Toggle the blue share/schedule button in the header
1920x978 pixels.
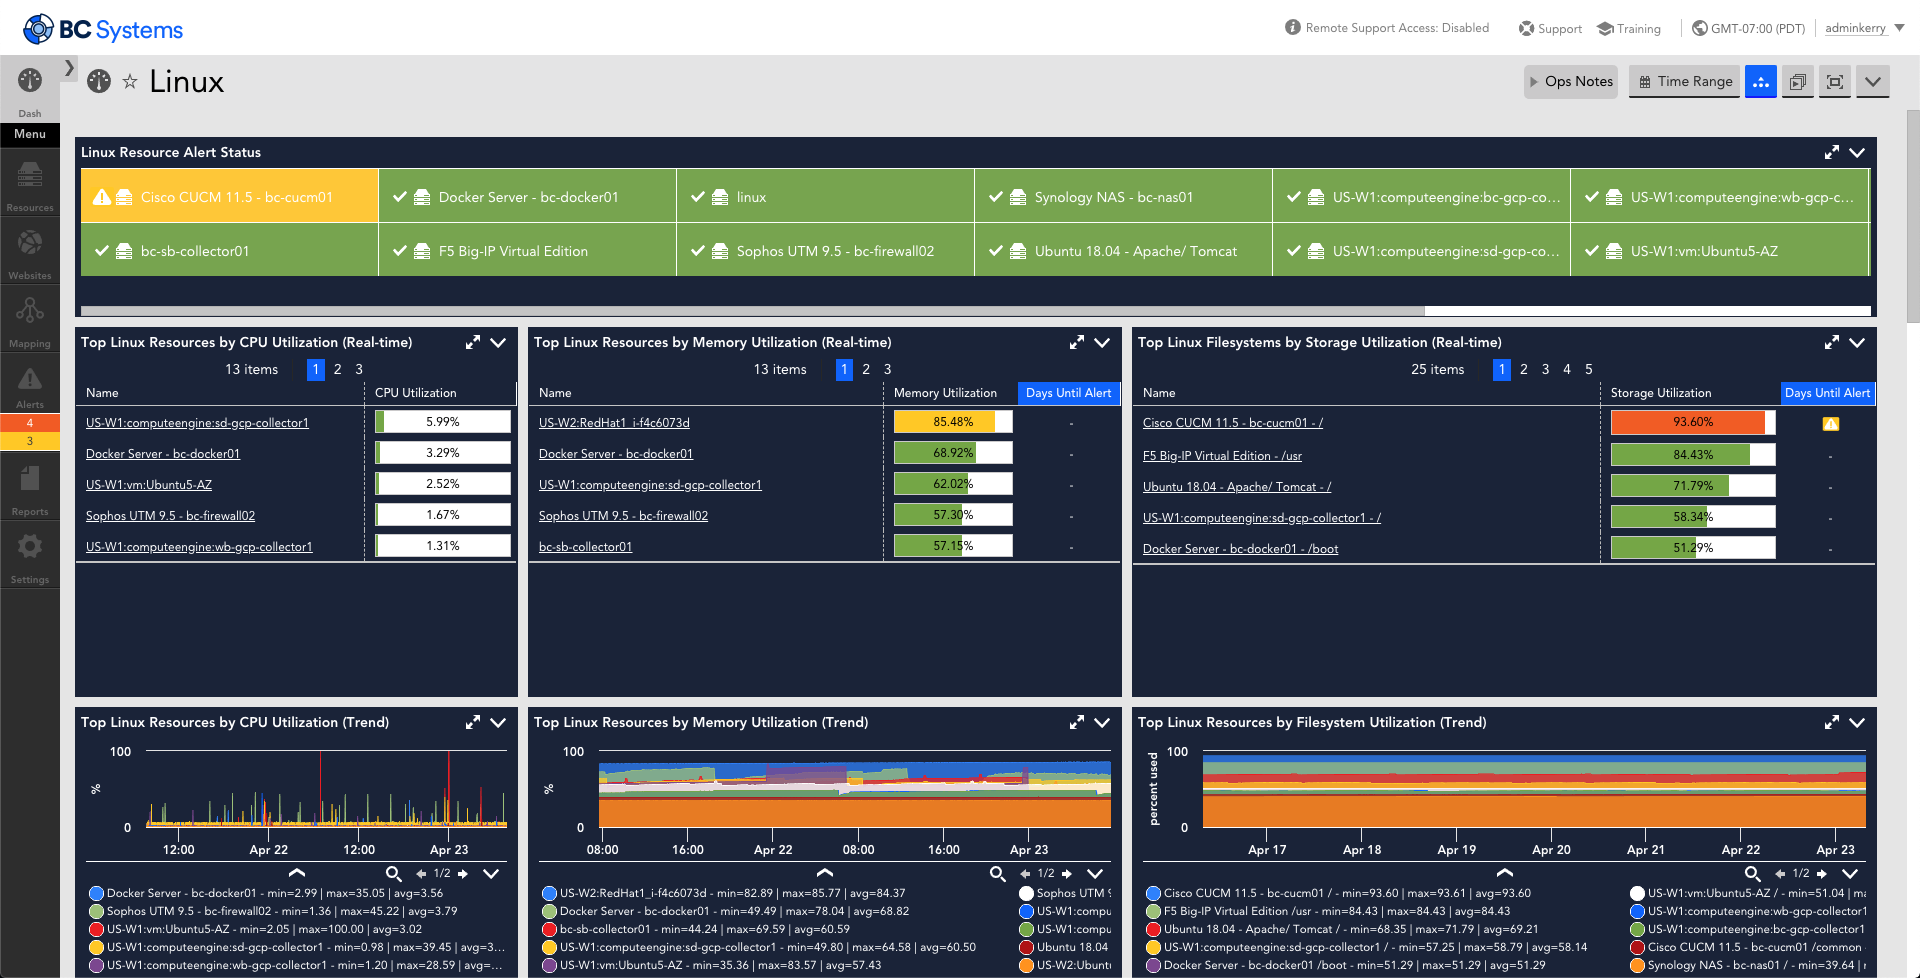point(1760,81)
